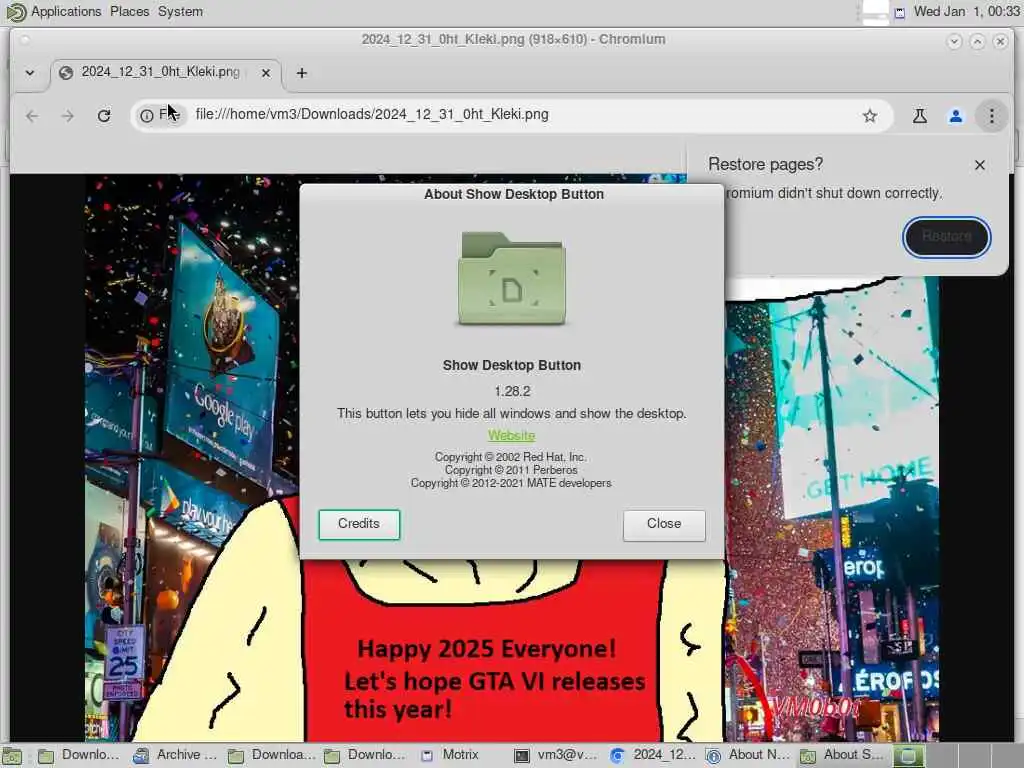Switch to vm3@v... terminal taskbar window

(x=555, y=755)
